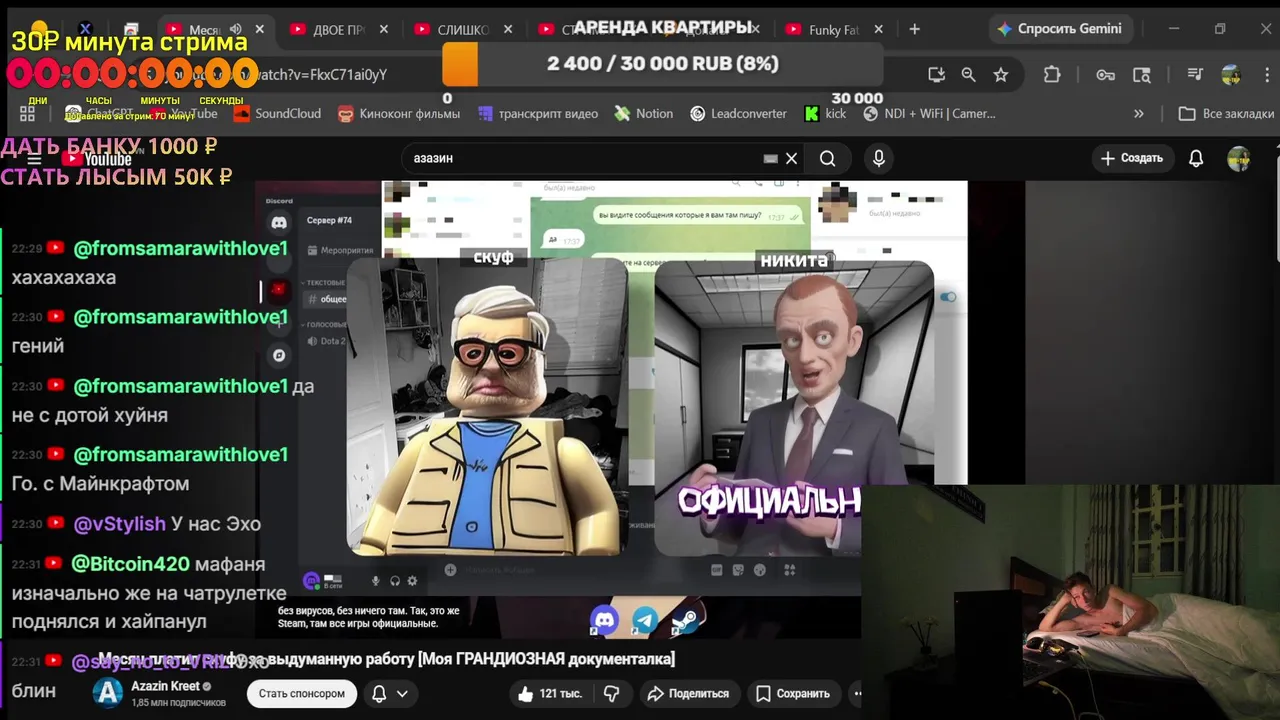1280x720 pixels.
Task: Open the Leadconverter bookmark
Action: pyautogui.click(x=739, y=114)
